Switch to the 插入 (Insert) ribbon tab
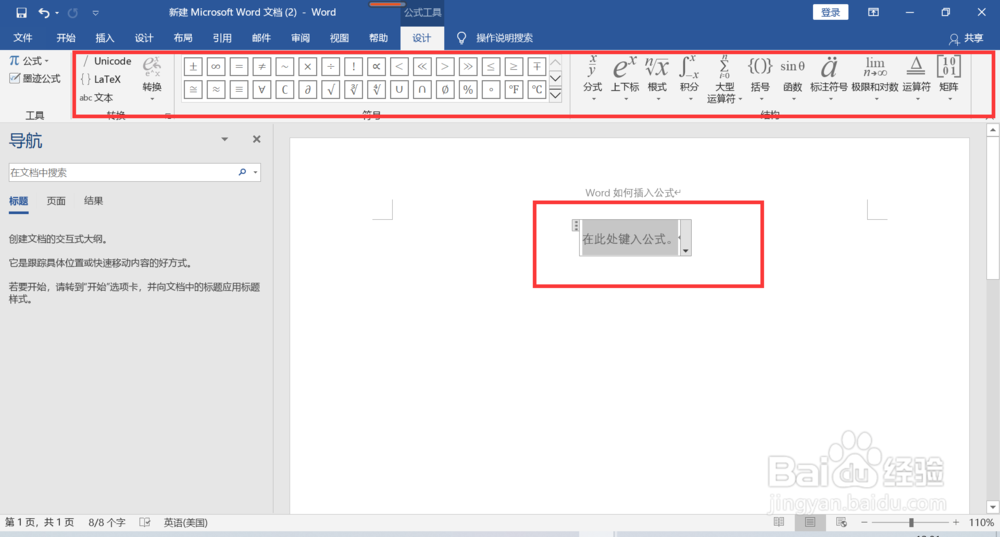Viewport: 1000px width, 537px height. click(x=105, y=38)
